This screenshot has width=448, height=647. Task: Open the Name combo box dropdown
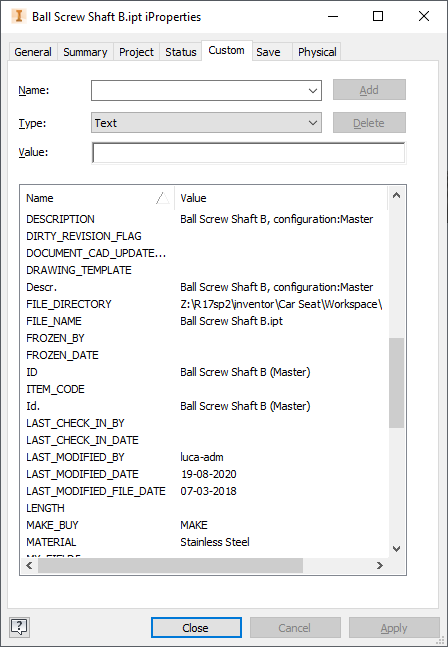[x=313, y=90]
